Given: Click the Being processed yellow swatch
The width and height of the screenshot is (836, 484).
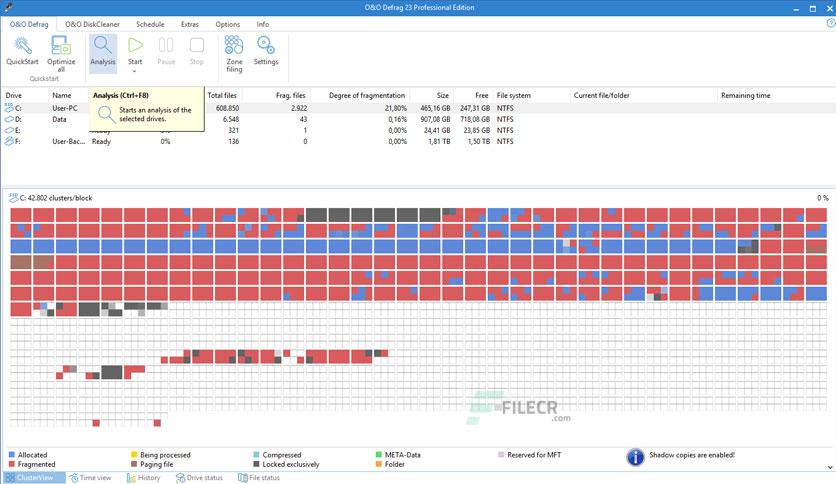Looking at the screenshot, I should 134,455.
